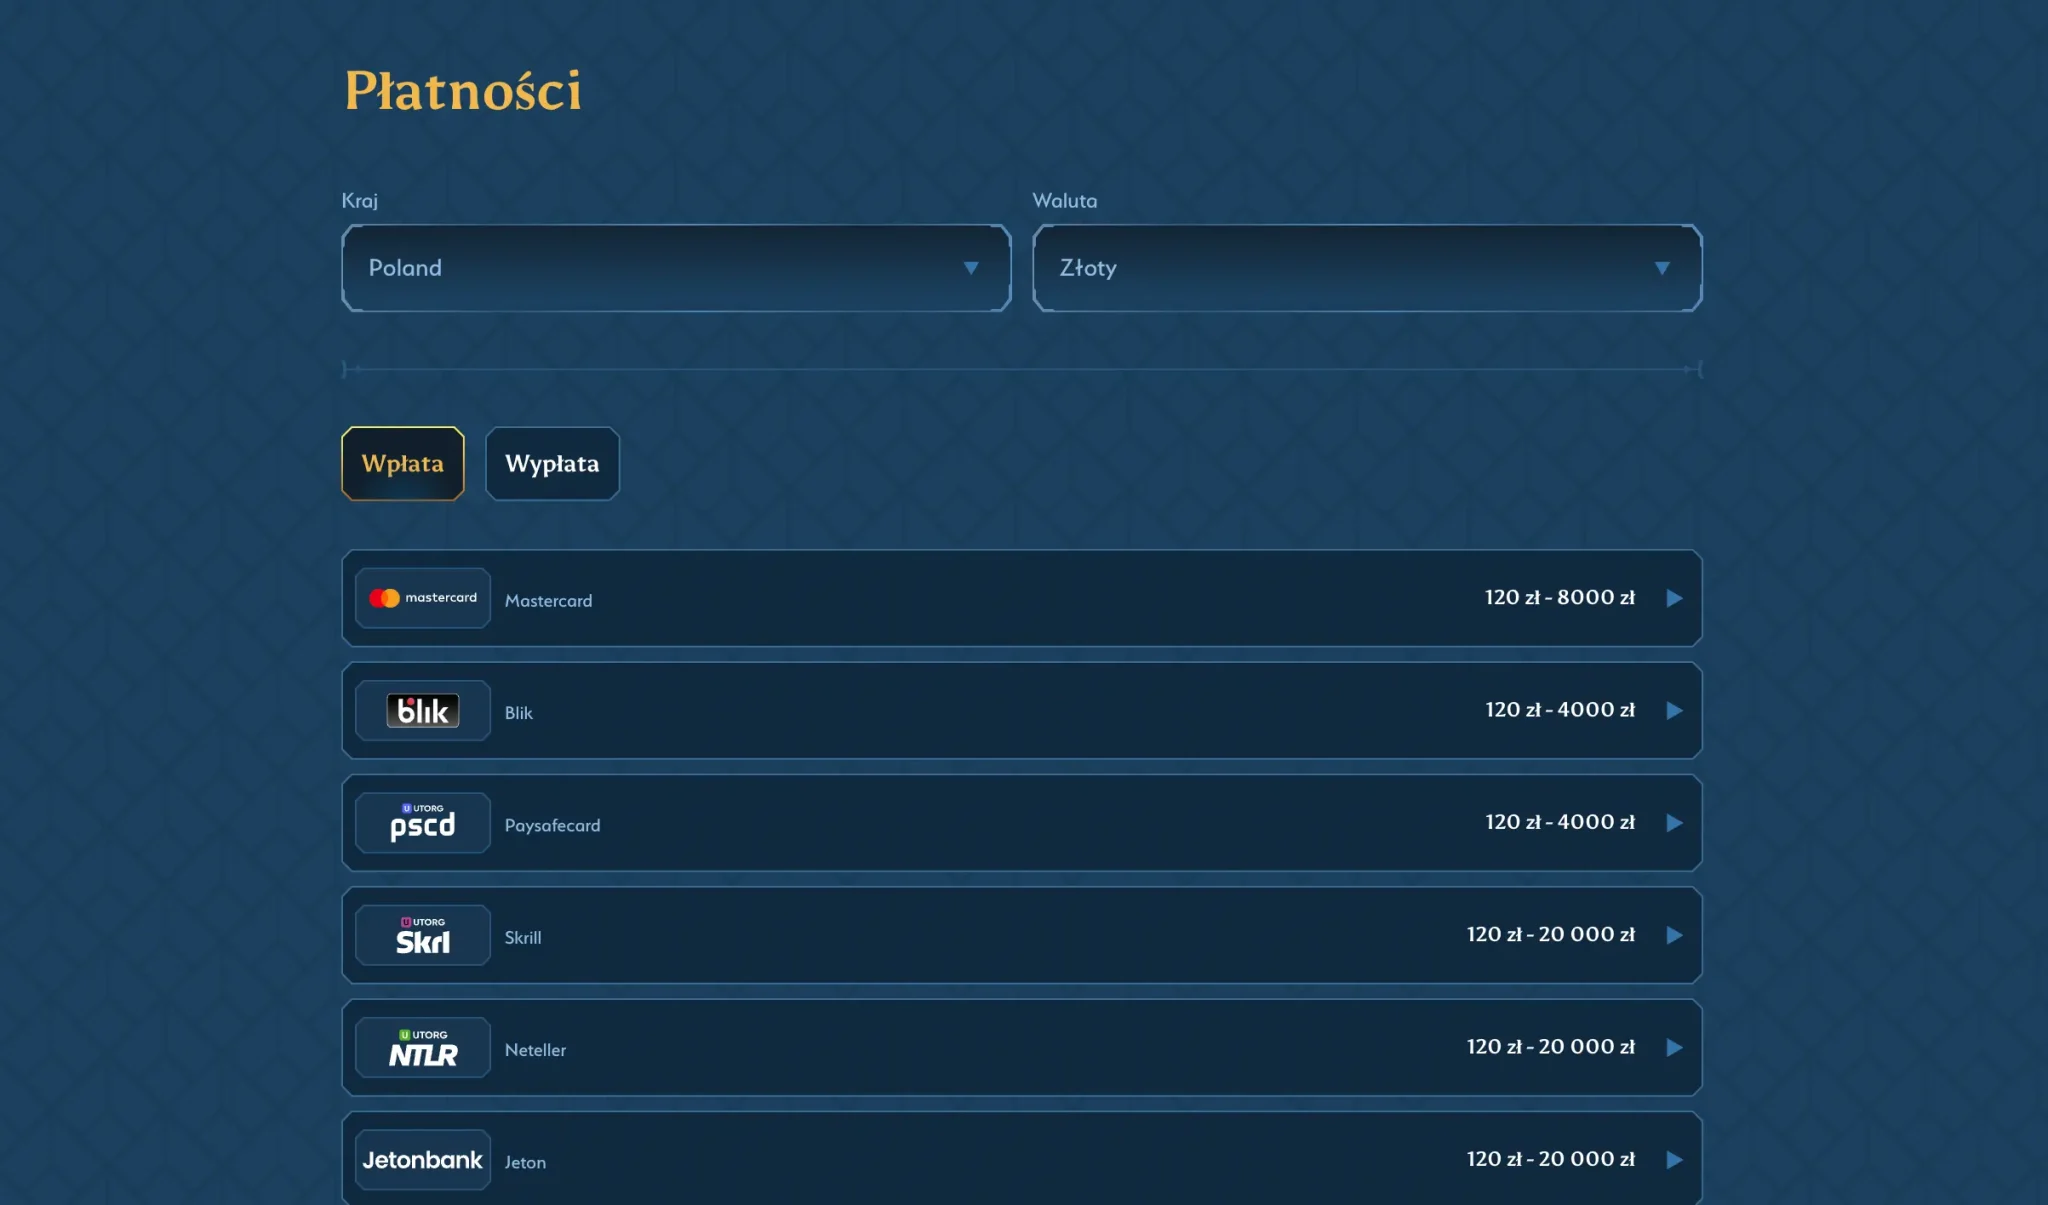Click the Skrill logo icon
2048x1205 pixels.
click(x=422, y=935)
